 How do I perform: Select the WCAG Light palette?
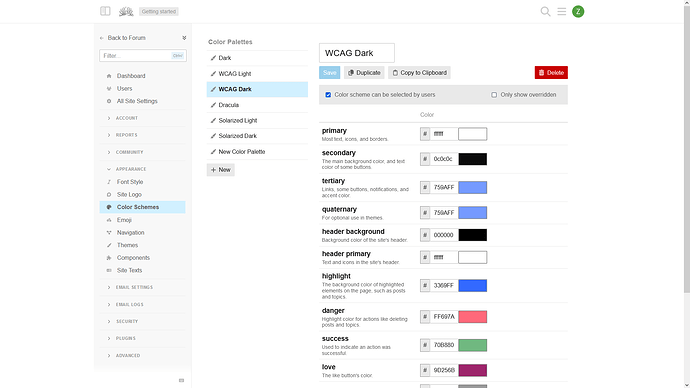[x=257, y=74]
